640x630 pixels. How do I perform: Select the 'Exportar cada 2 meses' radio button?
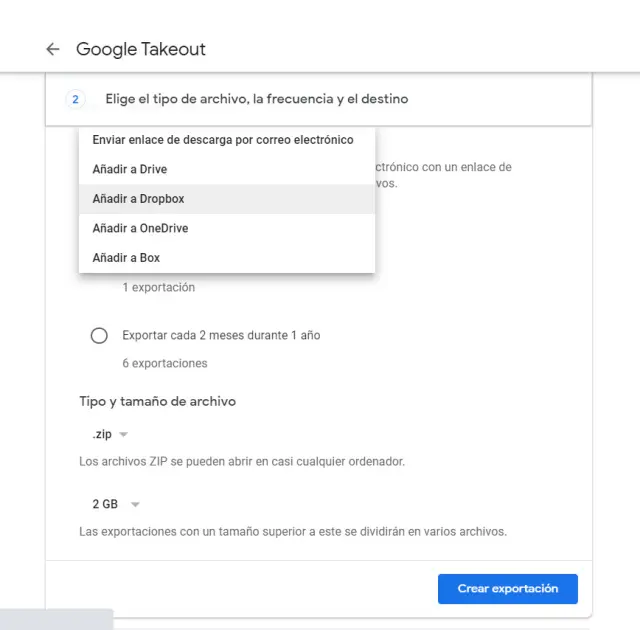(x=99, y=336)
